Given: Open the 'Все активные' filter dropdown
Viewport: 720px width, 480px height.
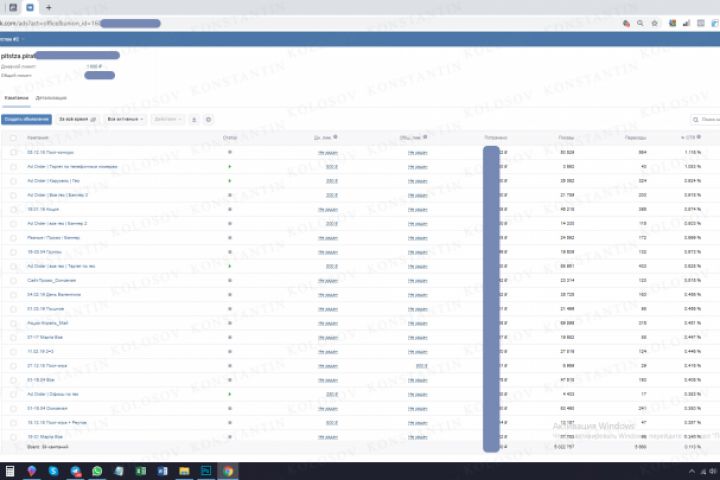Looking at the screenshot, I should (125, 119).
